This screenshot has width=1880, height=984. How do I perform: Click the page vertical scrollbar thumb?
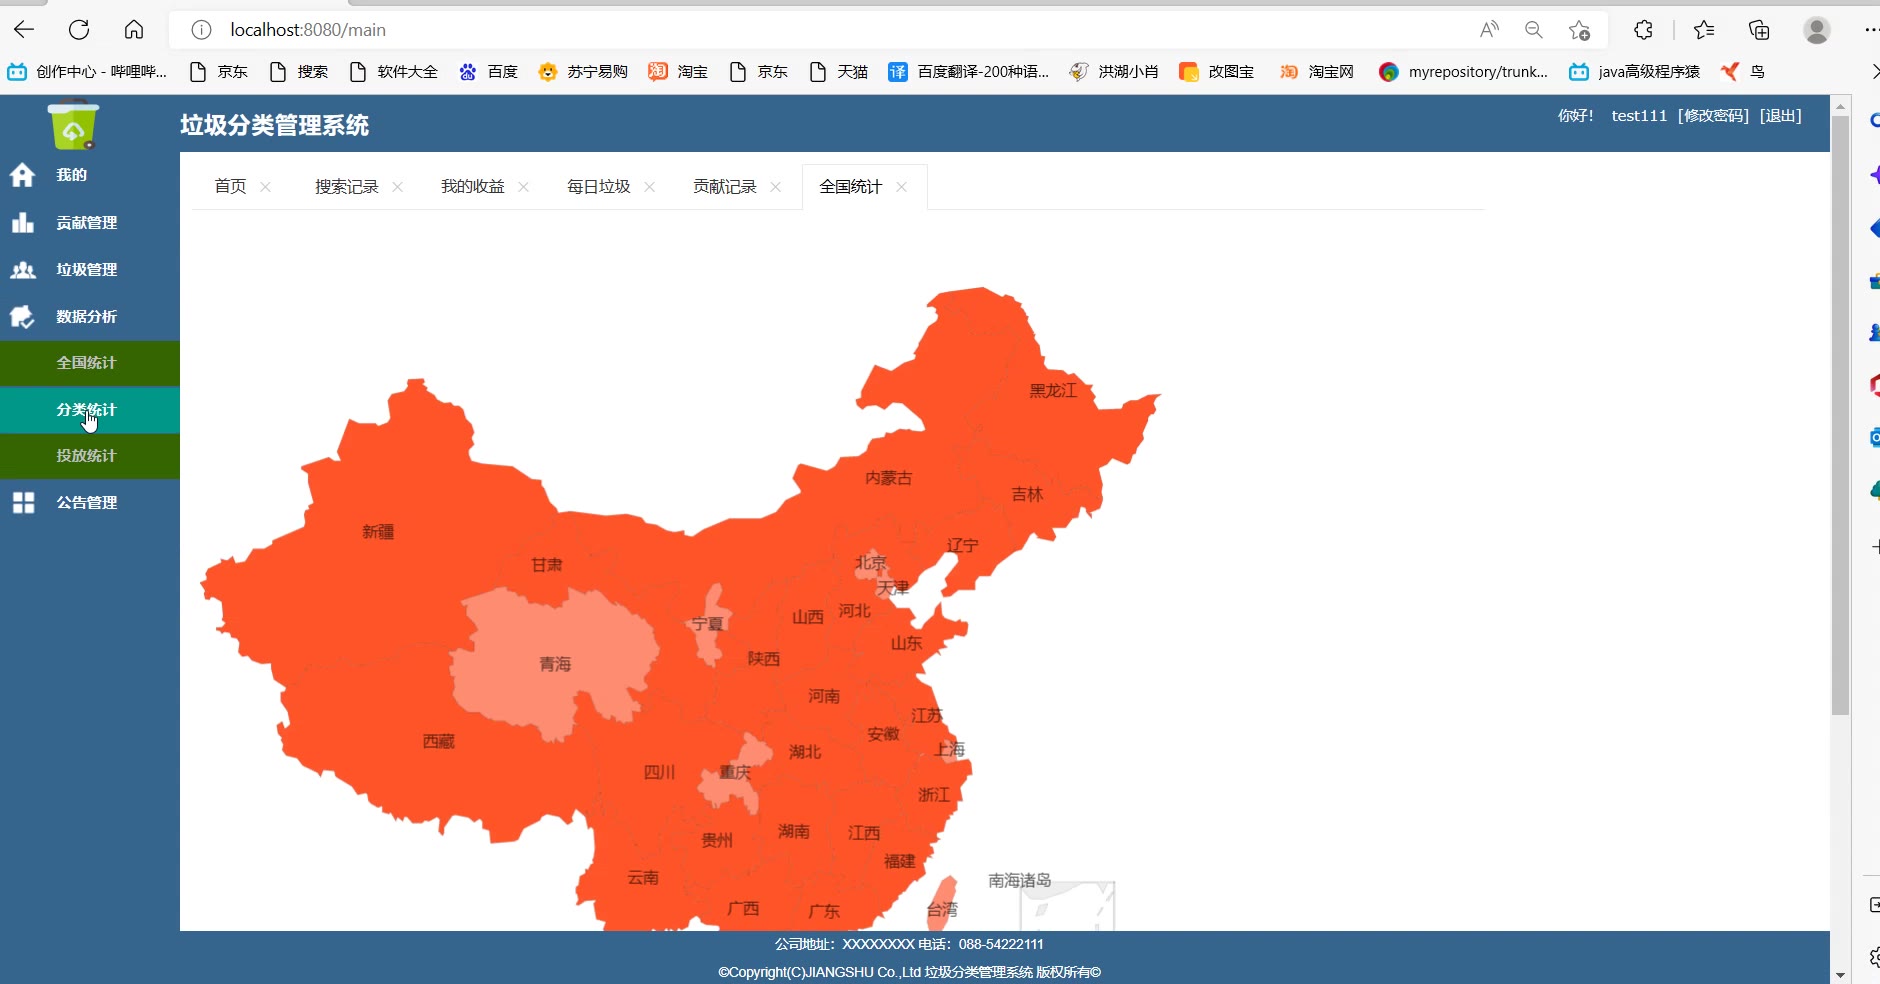tap(1840, 415)
